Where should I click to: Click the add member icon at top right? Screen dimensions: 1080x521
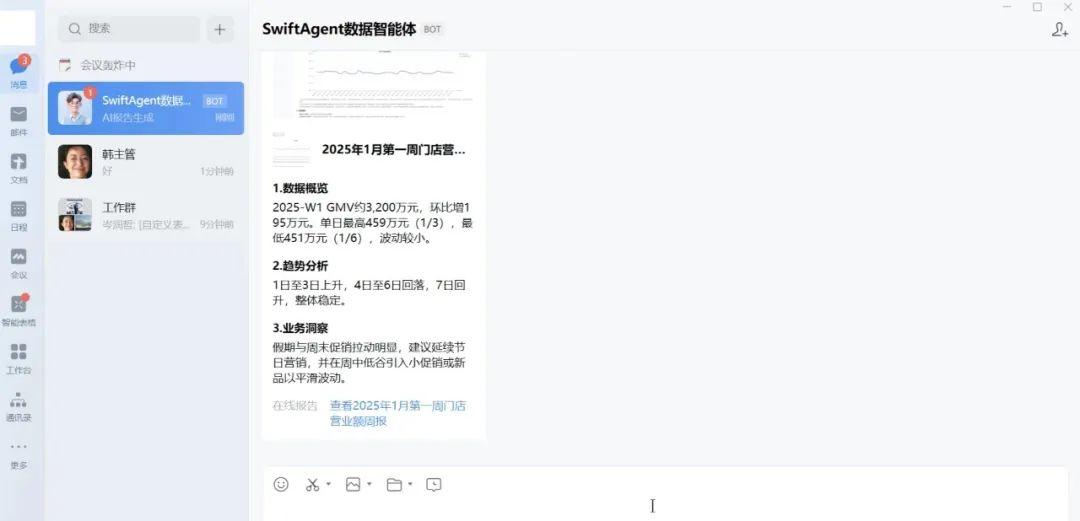coord(1059,30)
